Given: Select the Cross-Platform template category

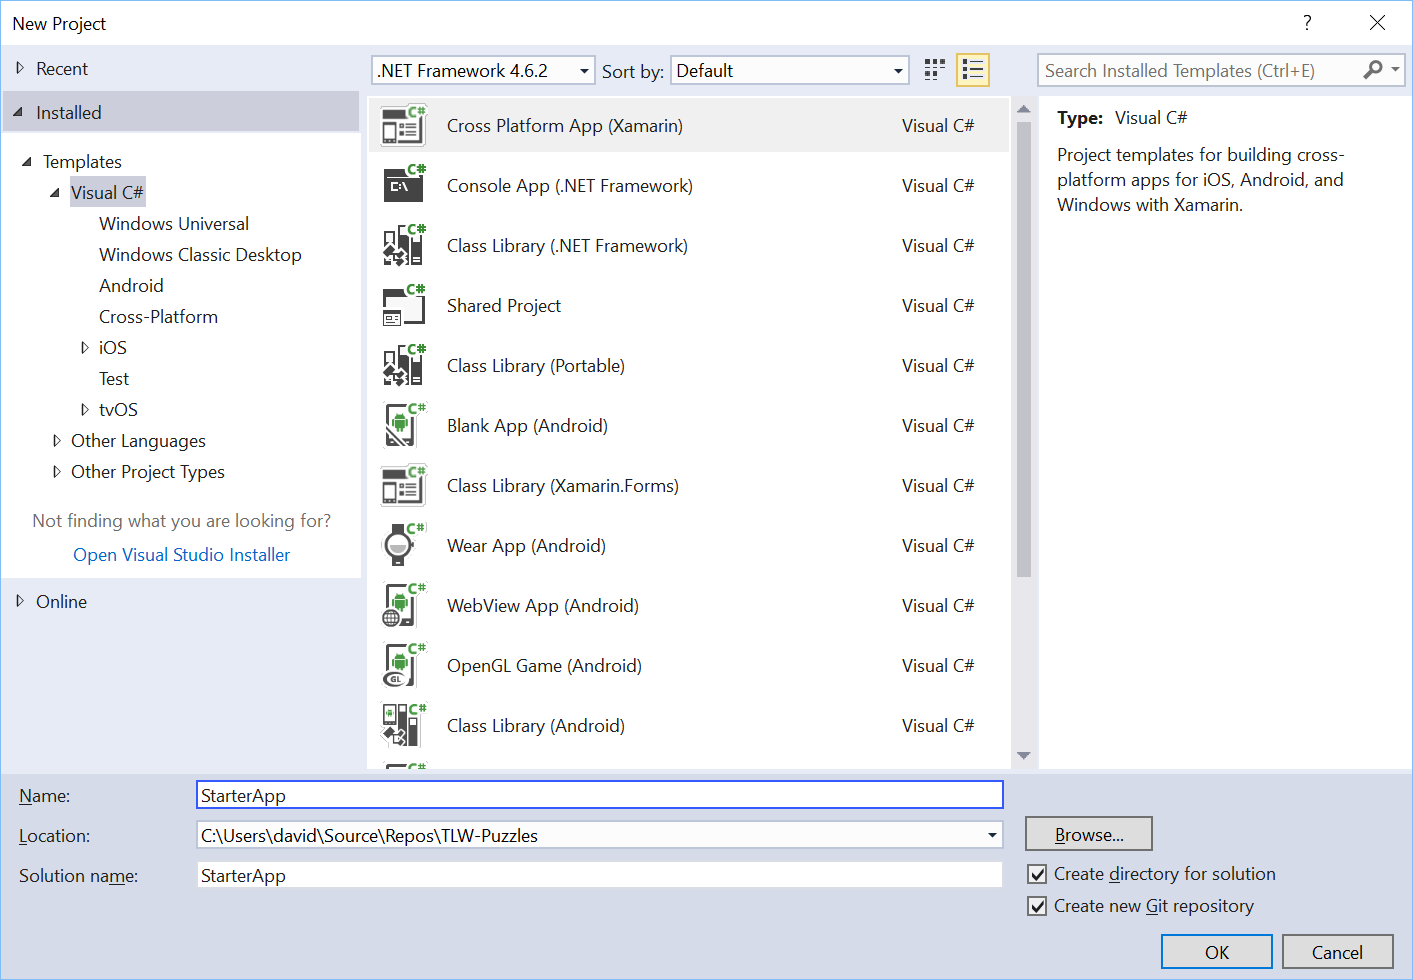Looking at the screenshot, I should pyautogui.click(x=158, y=317).
